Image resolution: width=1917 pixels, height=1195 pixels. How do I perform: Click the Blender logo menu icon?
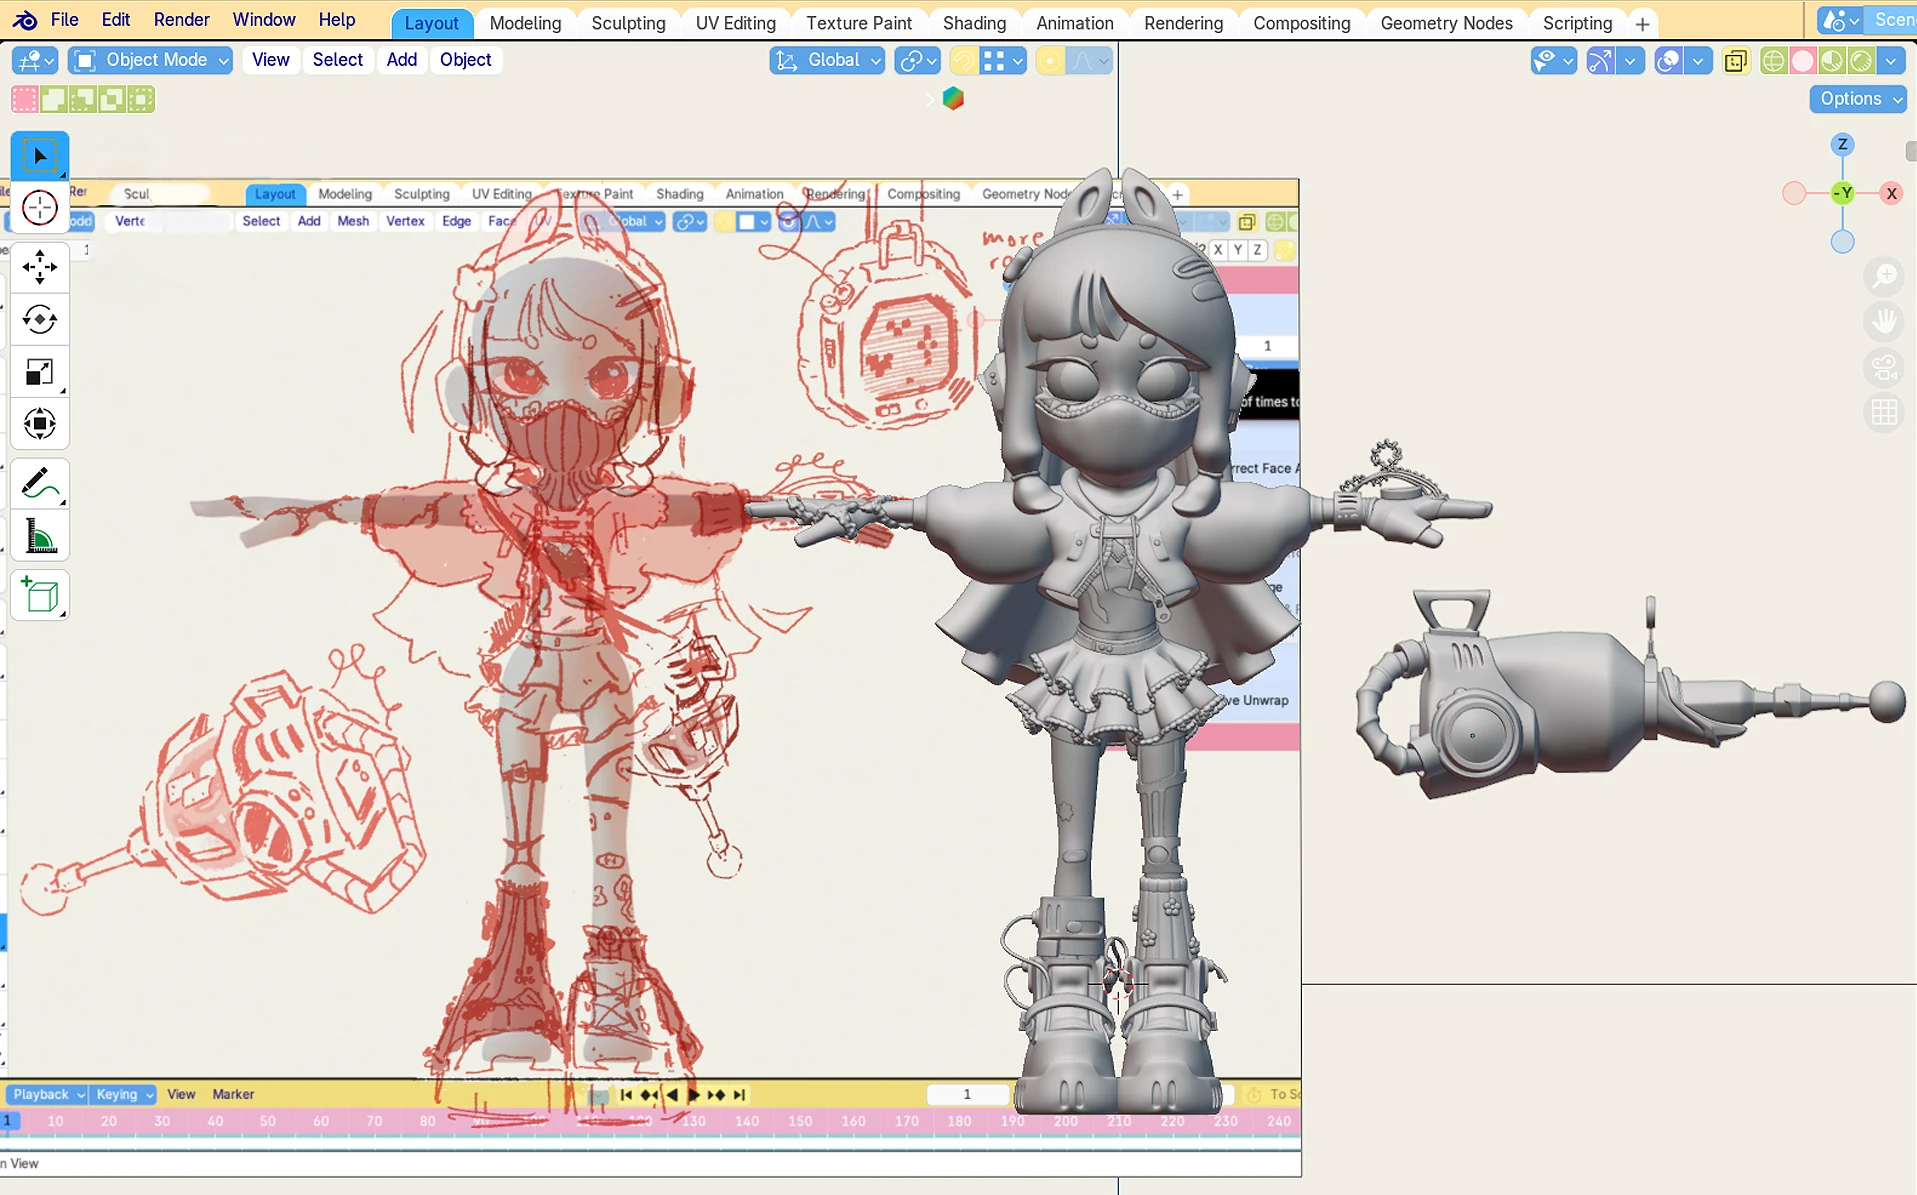pyautogui.click(x=25, y=20)
